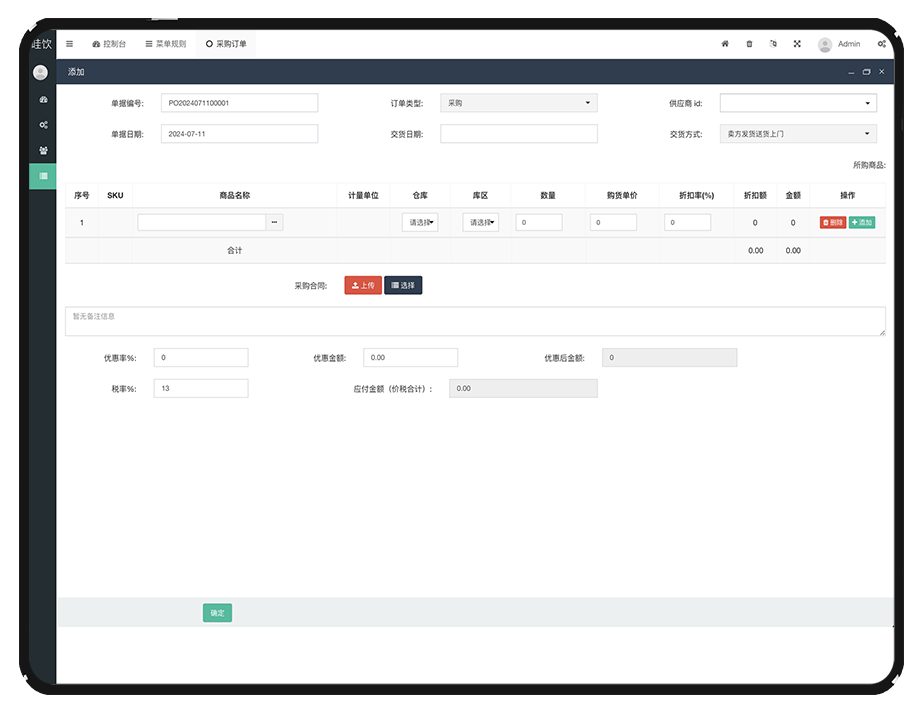Open the users group icon in sidebar

(x=43, y=150)
